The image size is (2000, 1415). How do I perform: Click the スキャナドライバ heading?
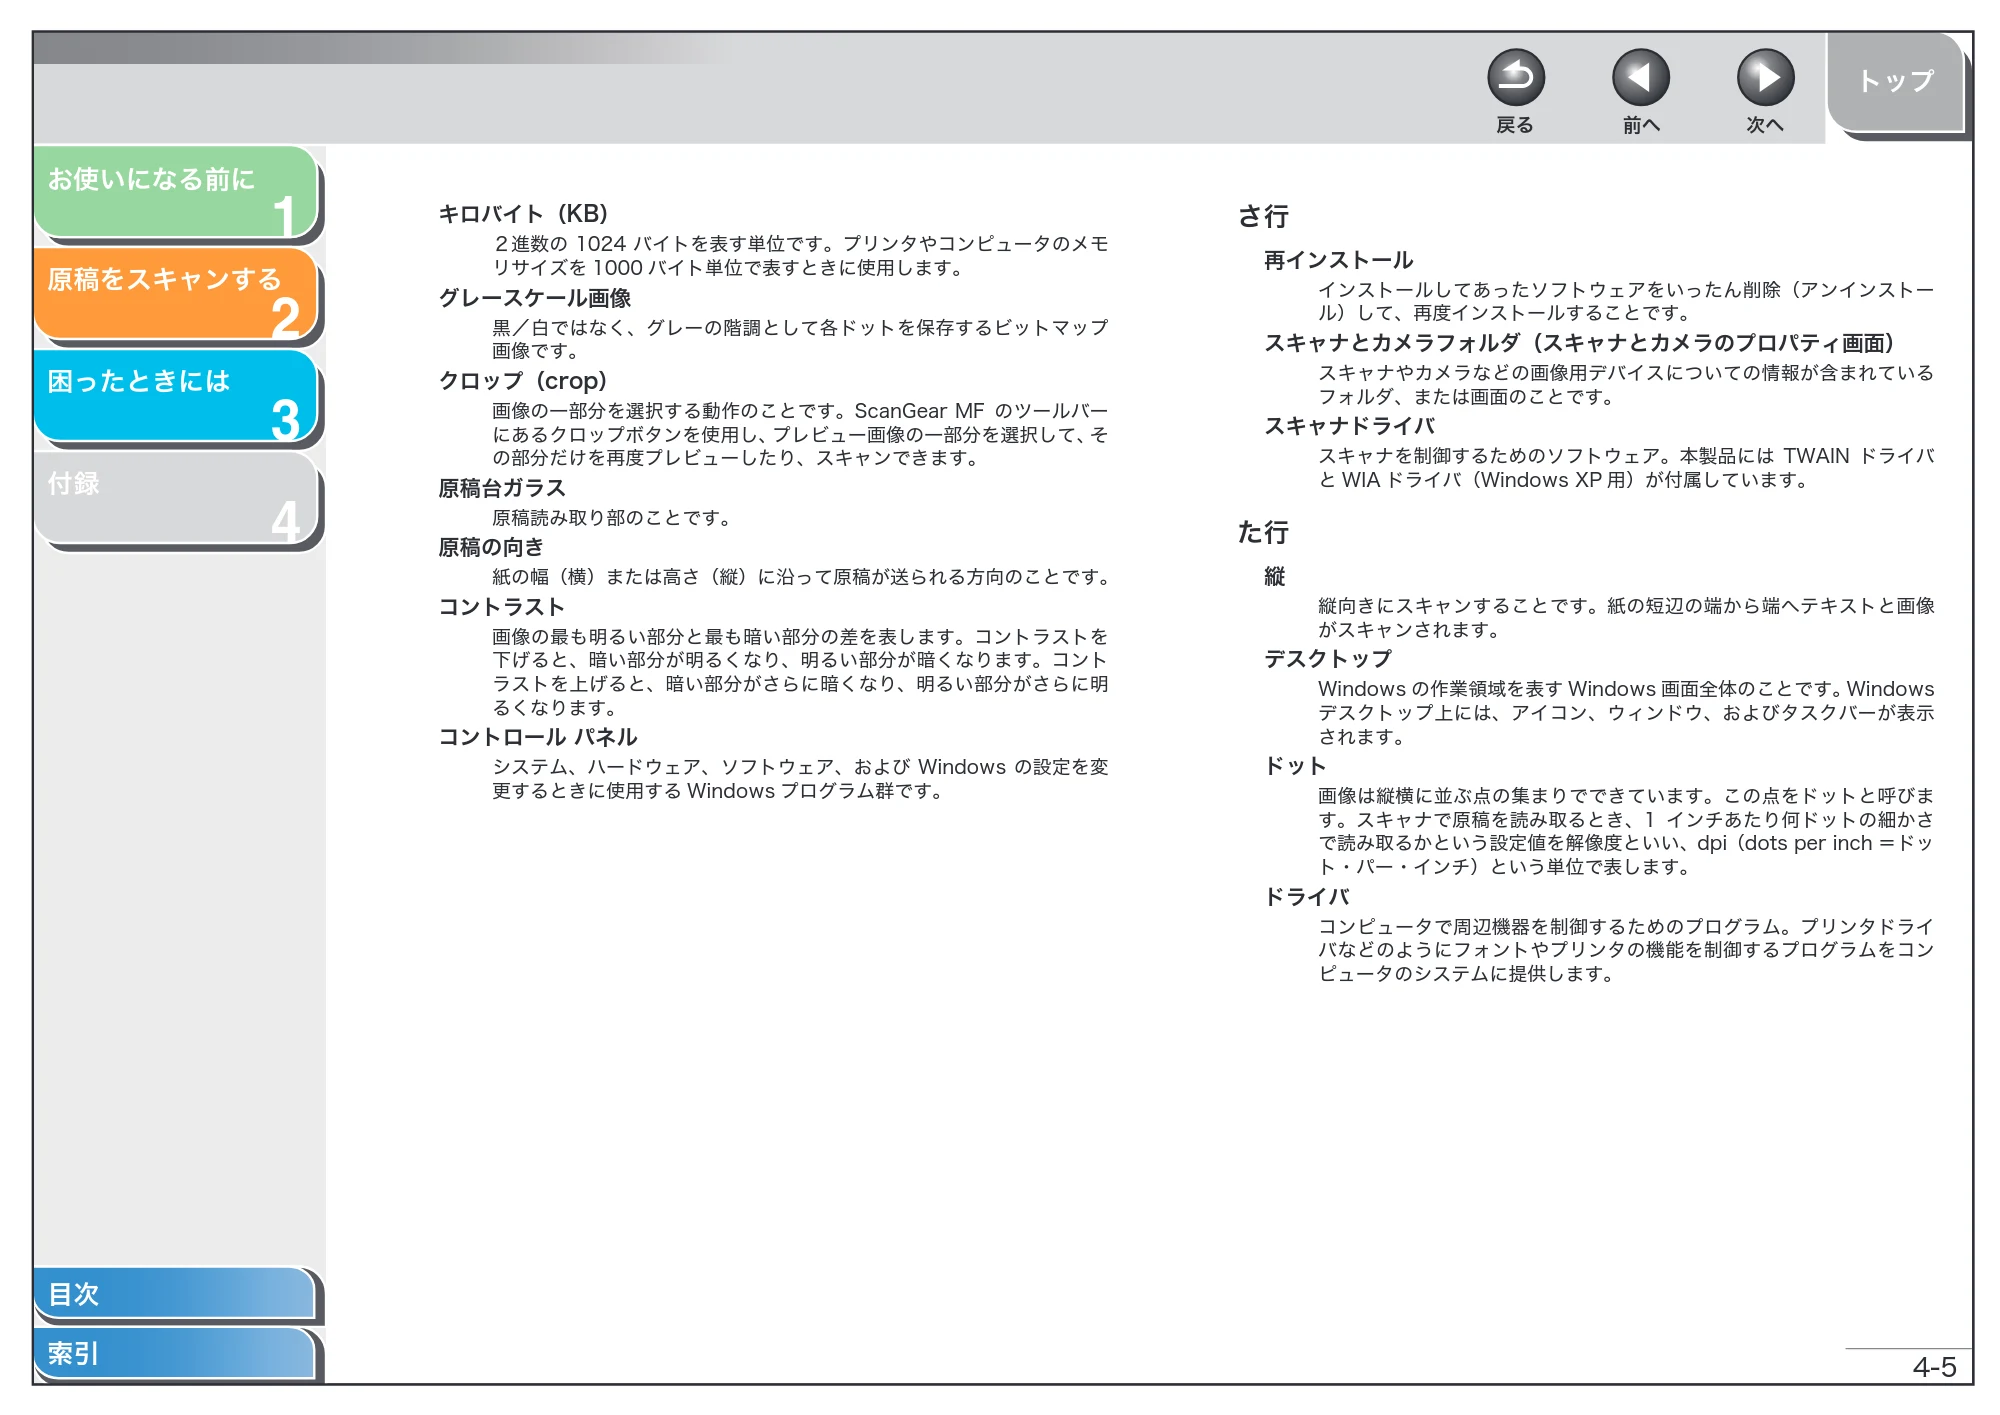(1349, 426)
